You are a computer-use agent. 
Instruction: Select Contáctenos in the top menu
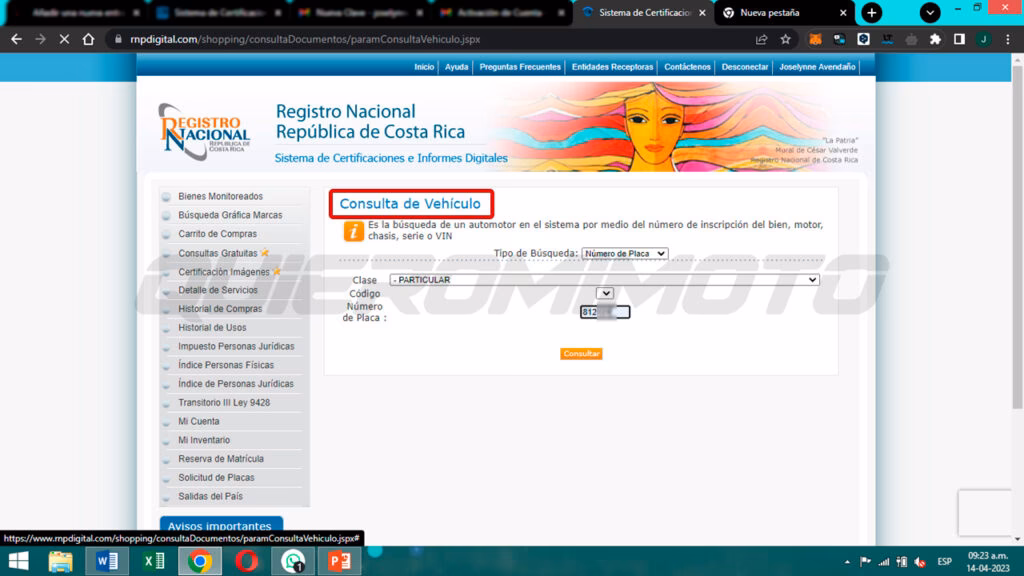pyautogui.click(x=687, y=67)
